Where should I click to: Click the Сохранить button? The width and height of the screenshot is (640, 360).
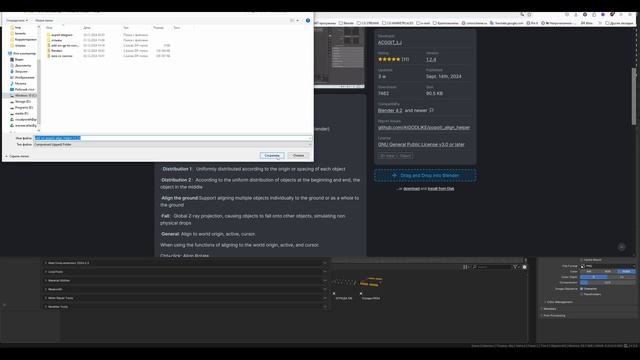click(272, 156)
